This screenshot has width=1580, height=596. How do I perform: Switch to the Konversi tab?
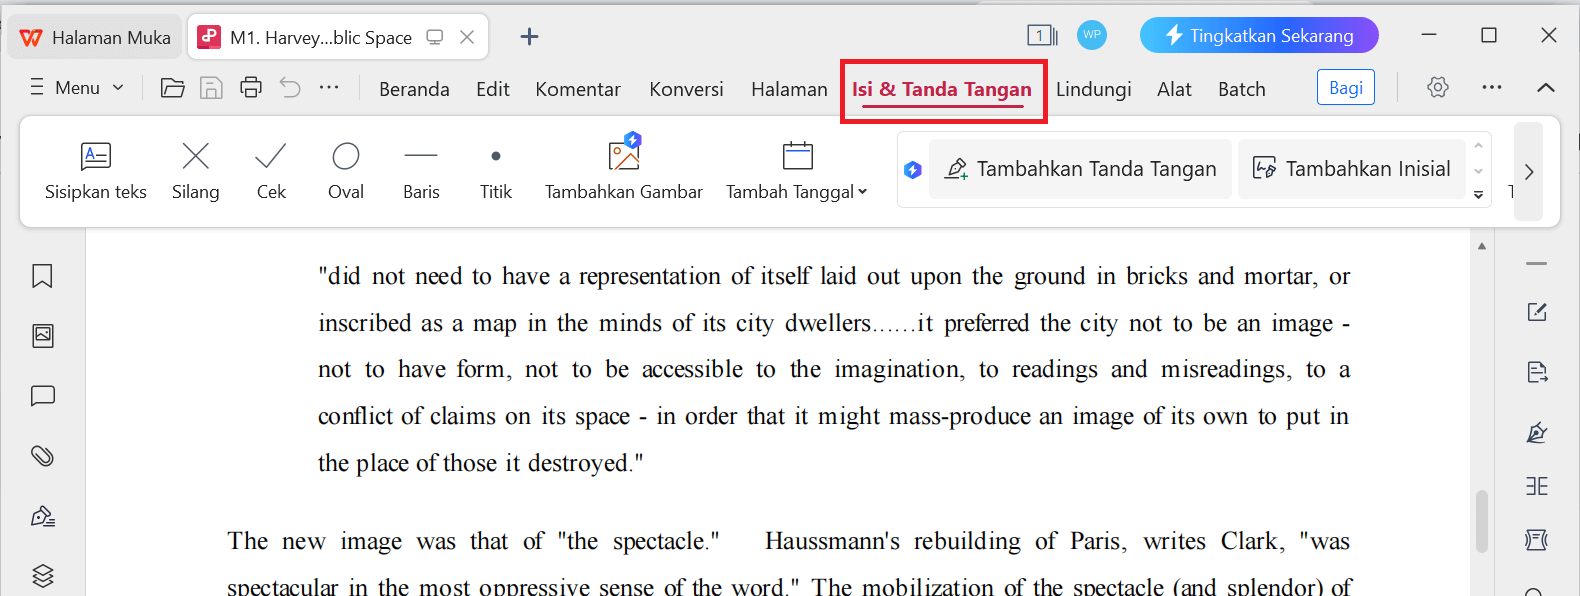(x=686, y=89)
